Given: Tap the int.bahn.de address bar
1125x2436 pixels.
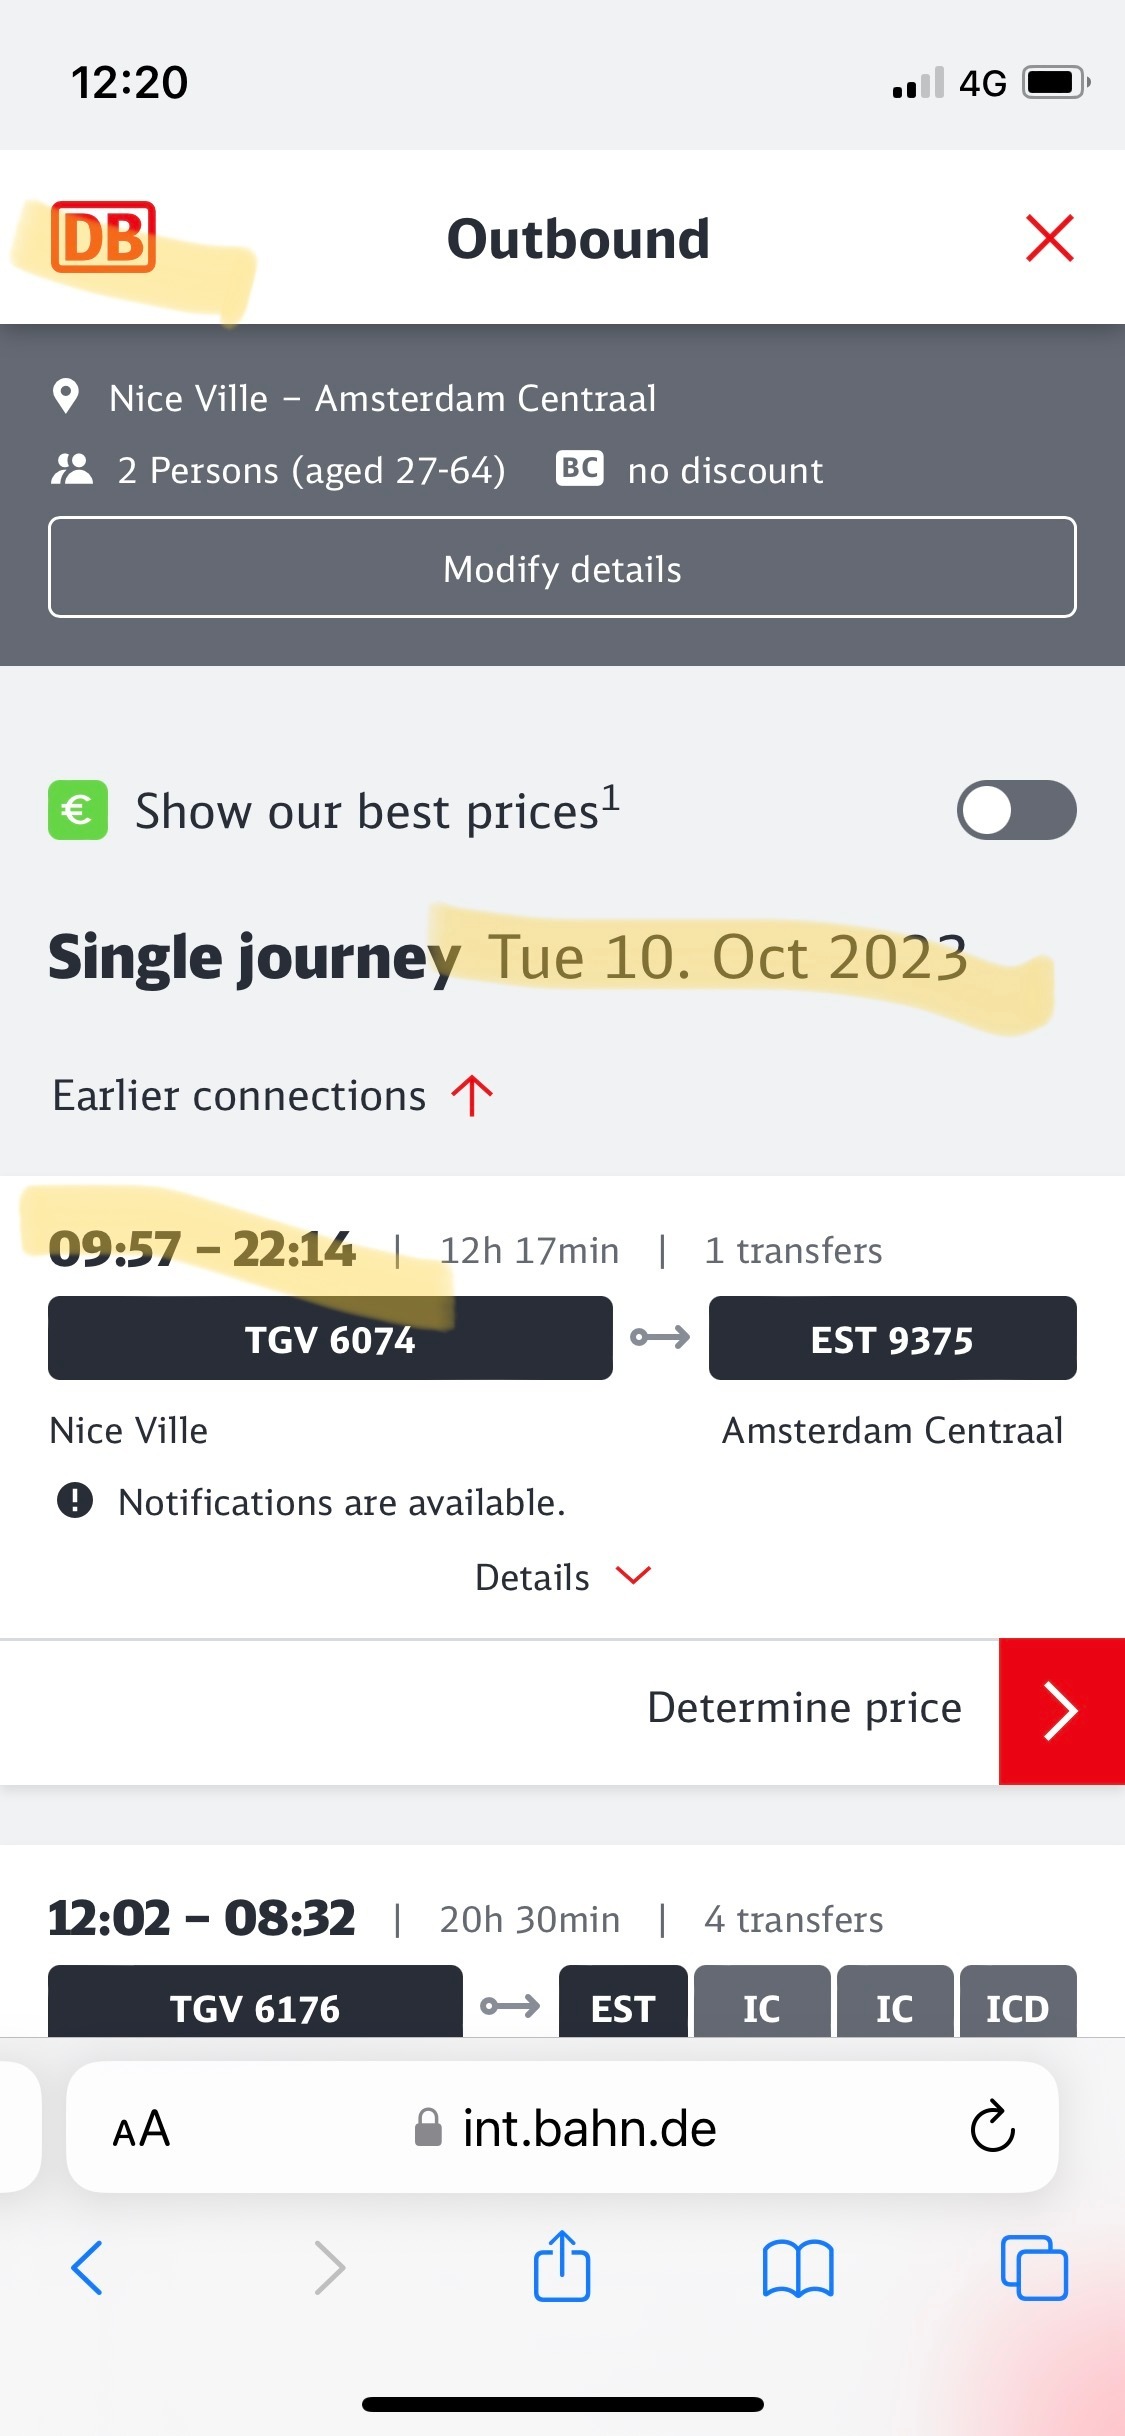Looking at the screenshot, I should coord(562,2127).
